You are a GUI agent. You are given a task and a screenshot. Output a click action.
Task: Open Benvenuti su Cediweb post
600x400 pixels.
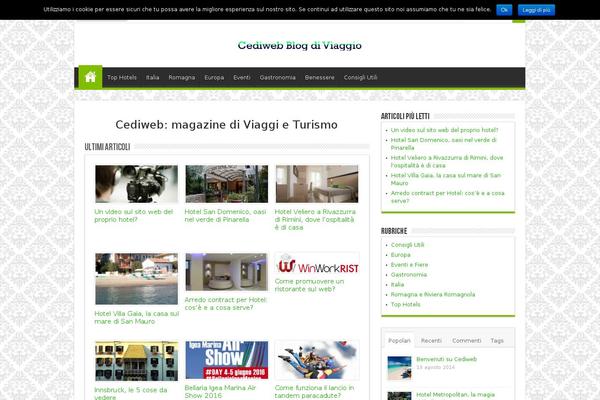pyautogui.click(x=447, y=359)
